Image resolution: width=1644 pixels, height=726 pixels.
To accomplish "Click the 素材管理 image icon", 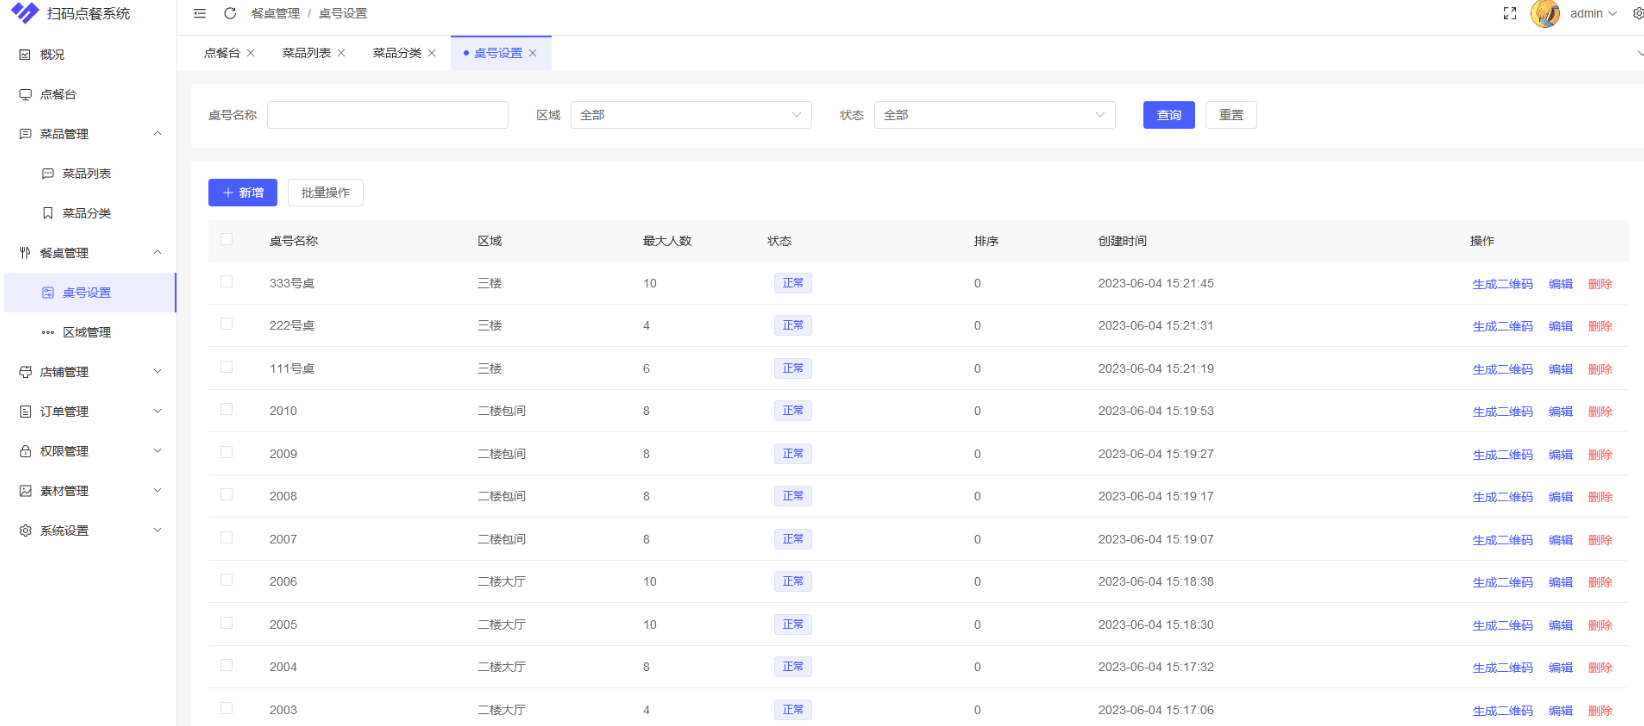I will tap(25, 491).
